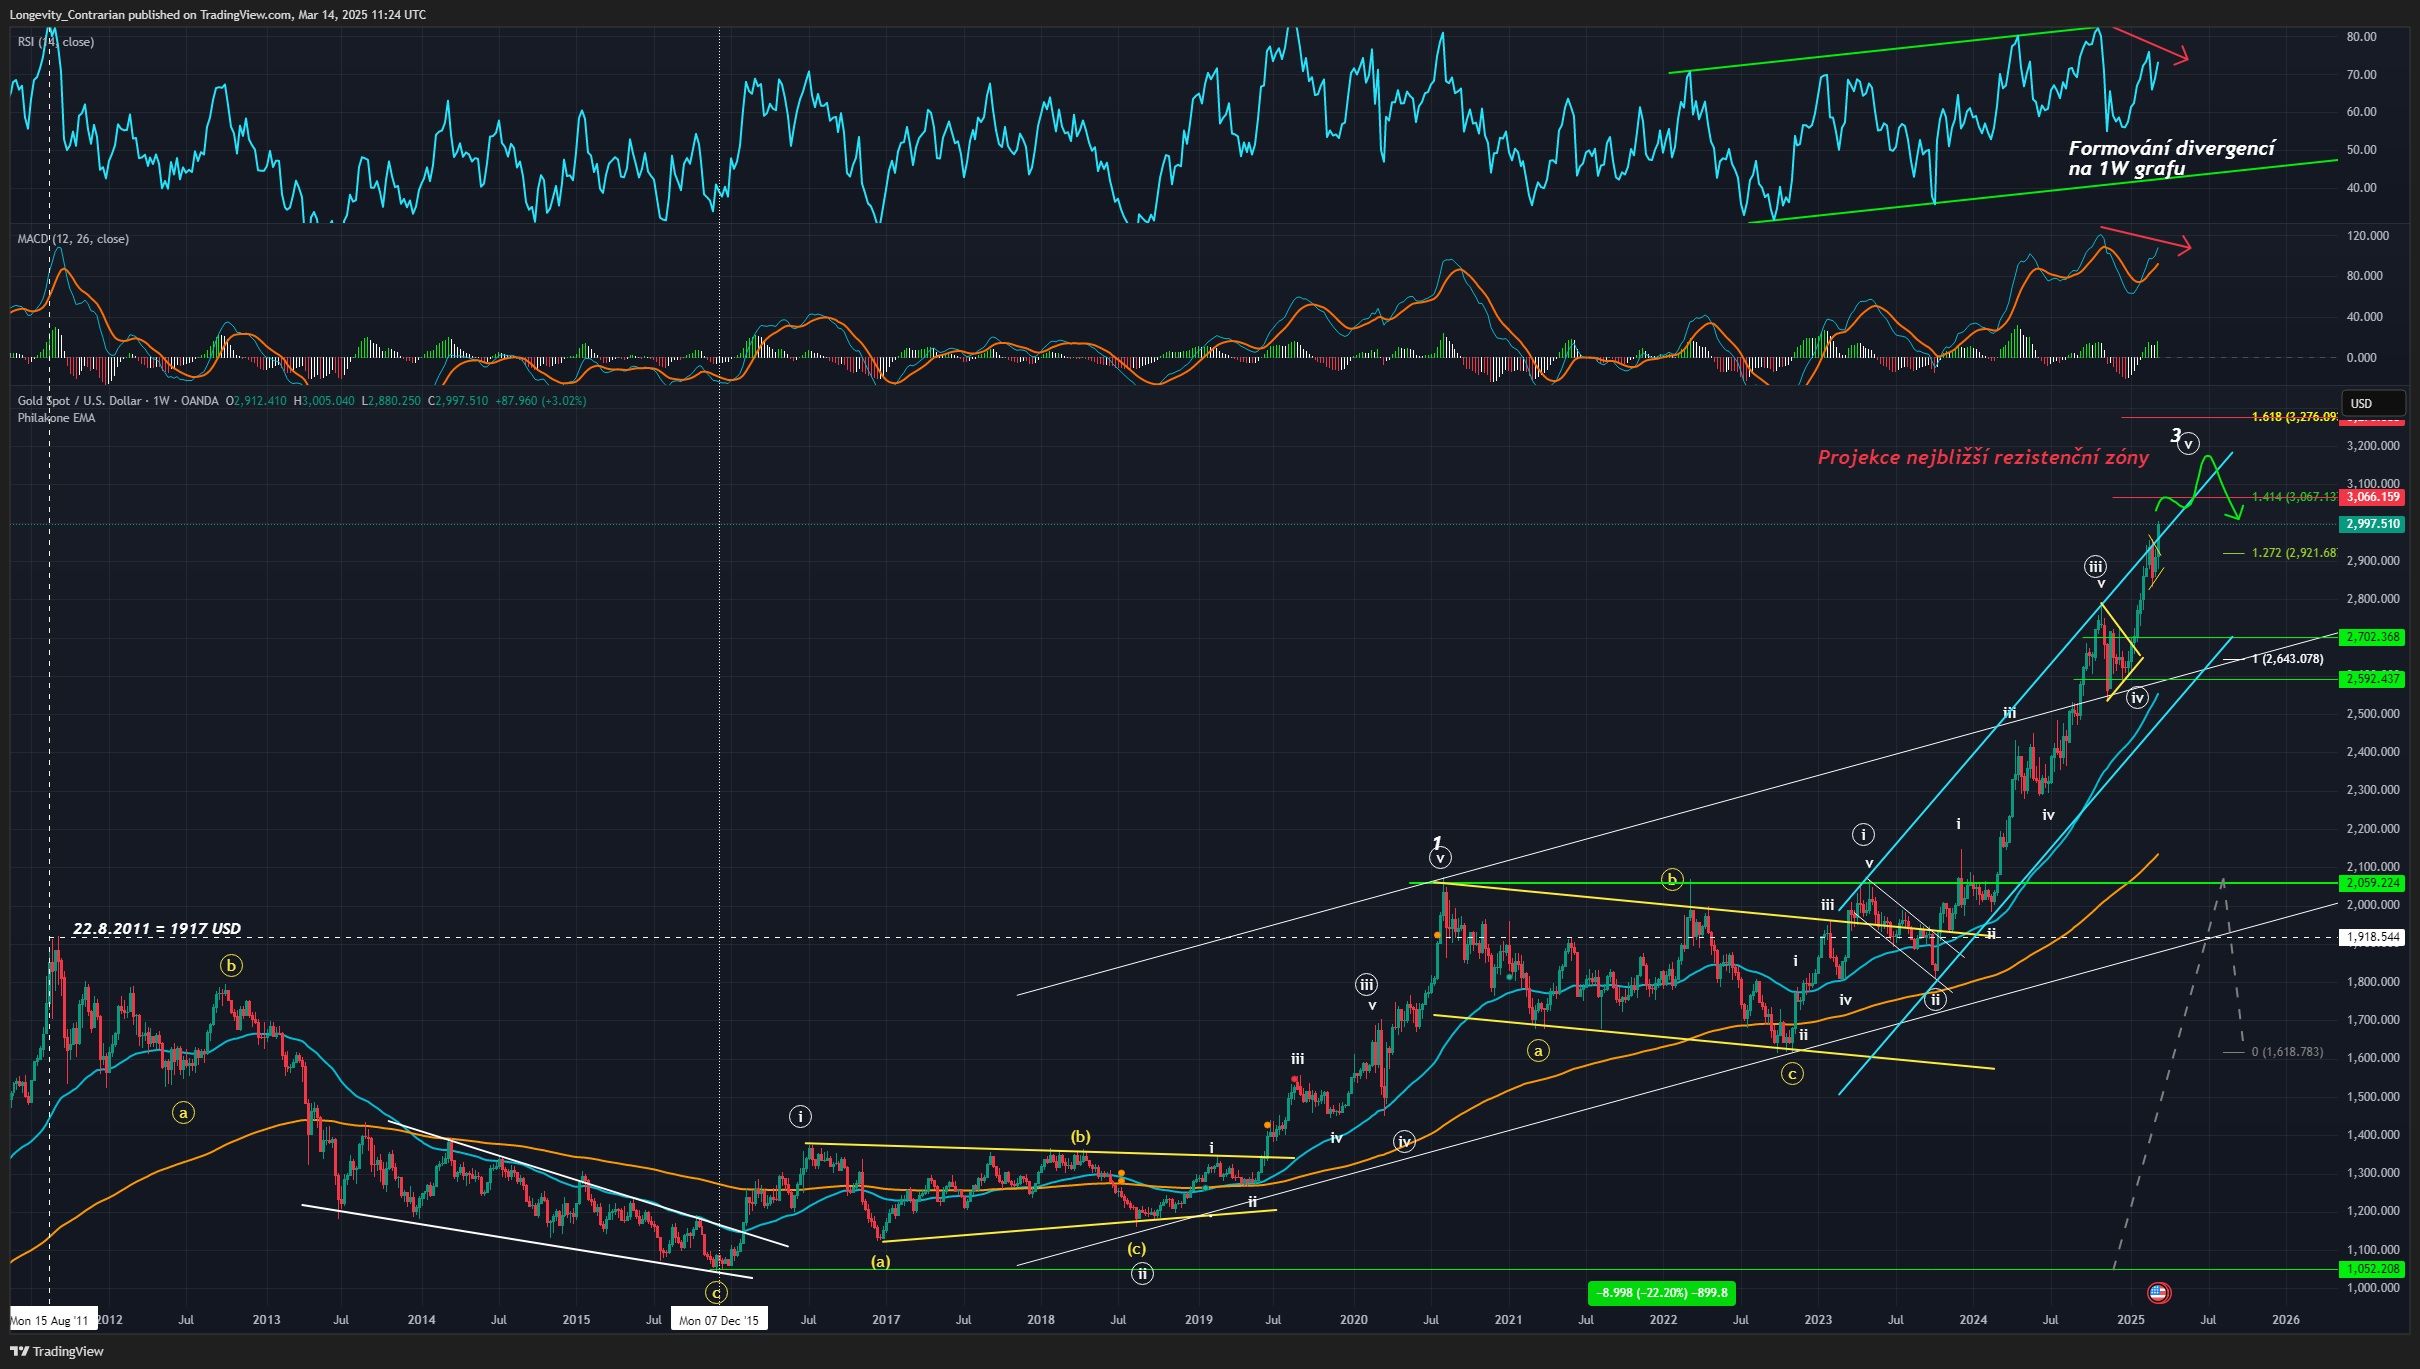Click the yellow (b) wave label near 2018
Image resolution: width=2420 pixels, height=1369 pixels.
[1080, 1136]
